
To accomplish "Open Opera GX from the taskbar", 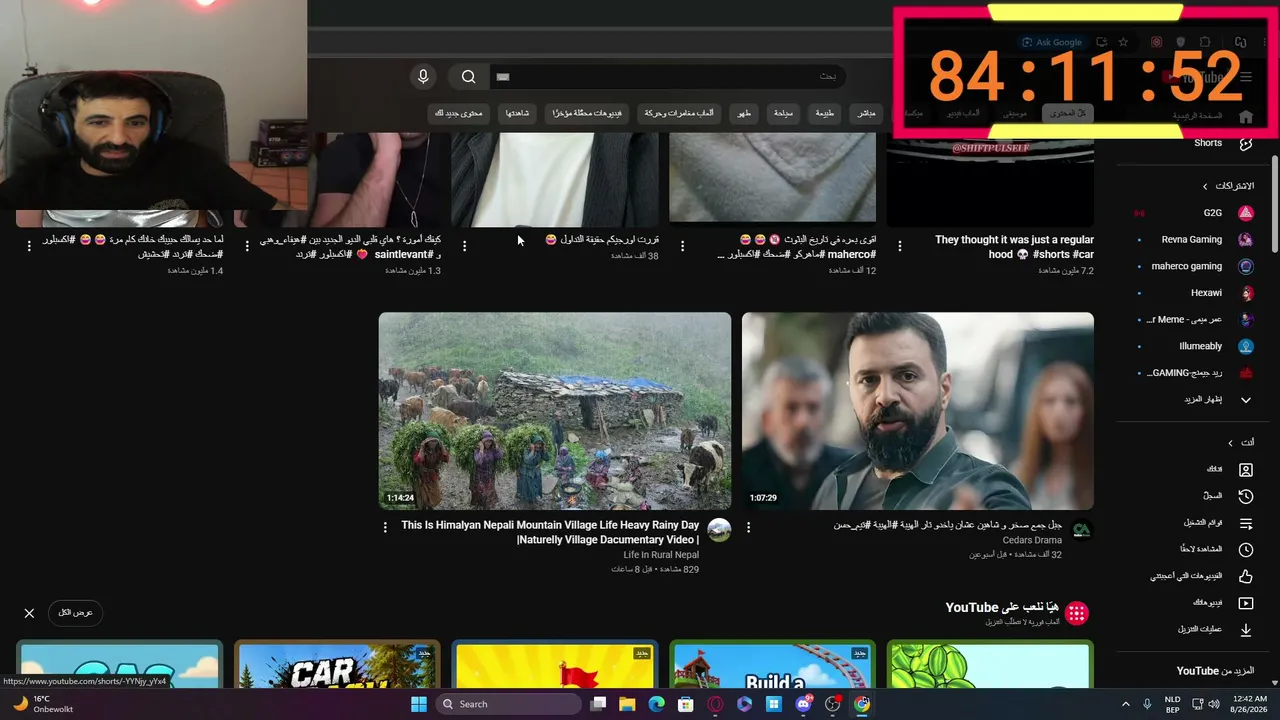I will (715, 704).
